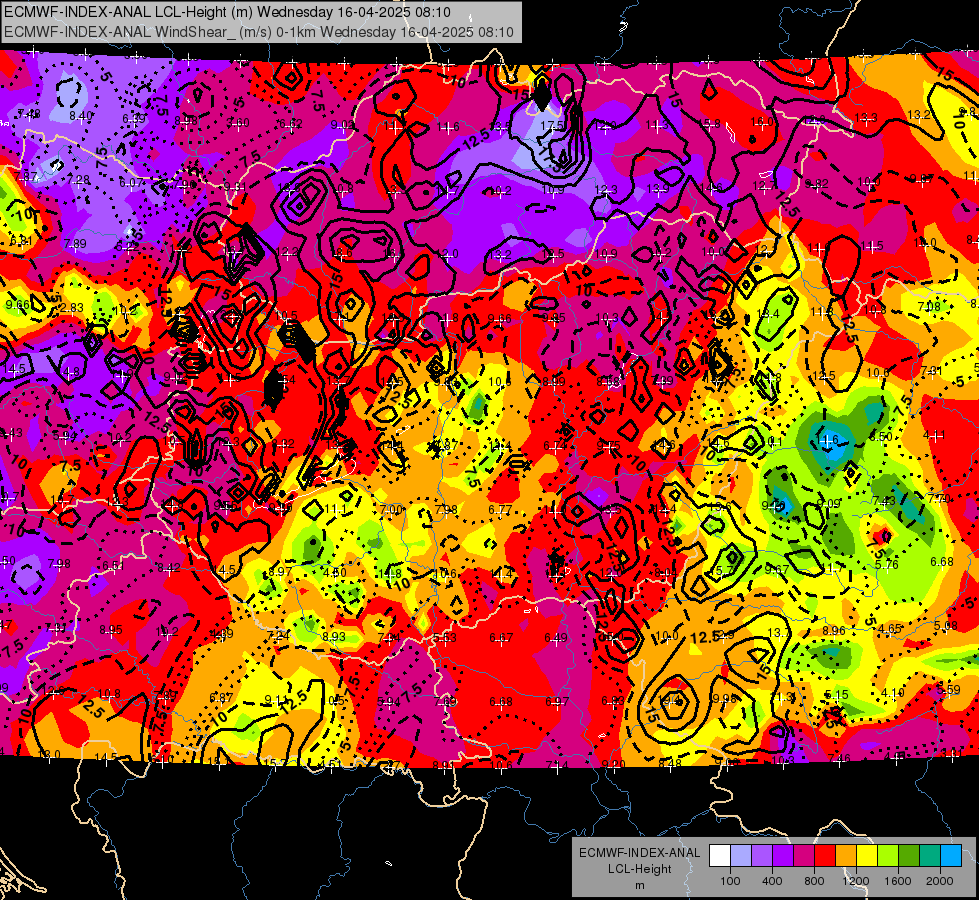Pick the magenta legend swatch

click(804, 856)
